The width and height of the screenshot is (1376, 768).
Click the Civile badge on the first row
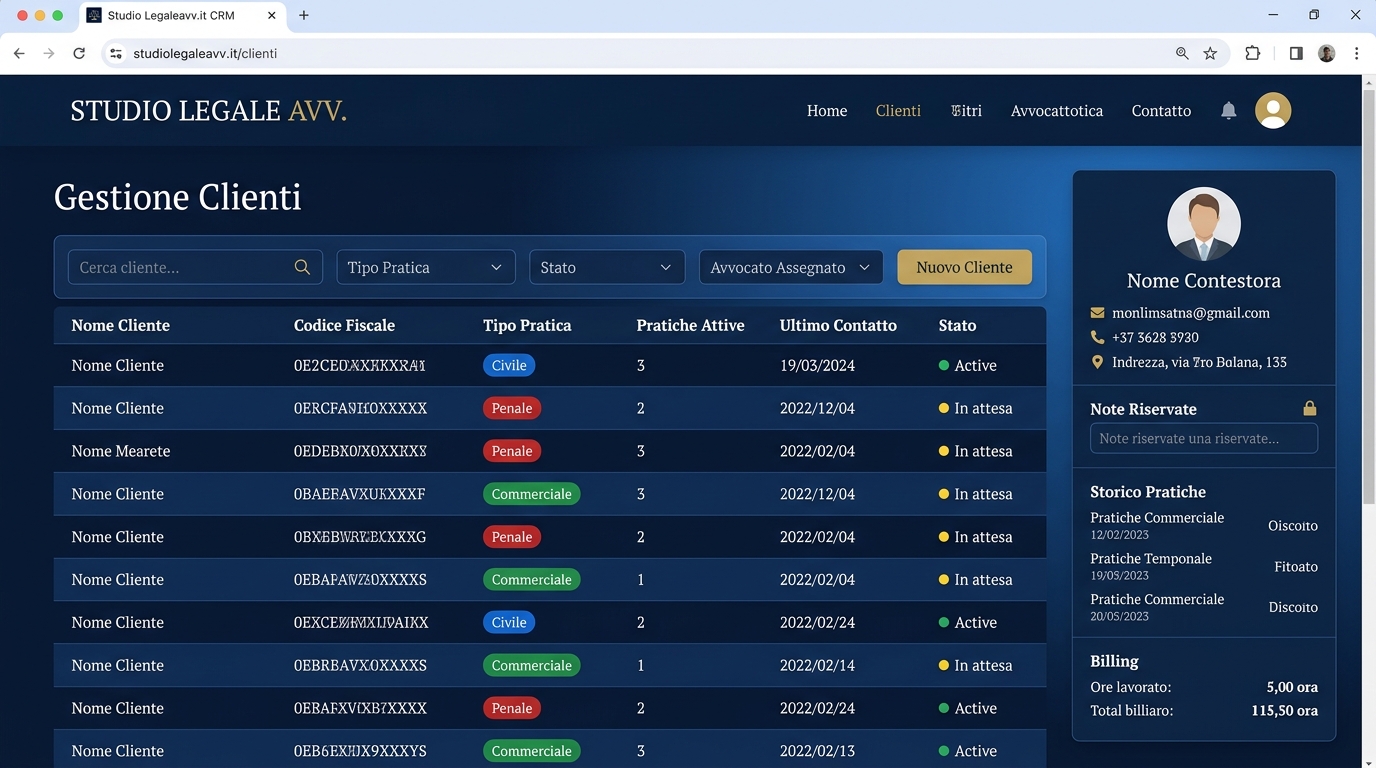[509, 365]
